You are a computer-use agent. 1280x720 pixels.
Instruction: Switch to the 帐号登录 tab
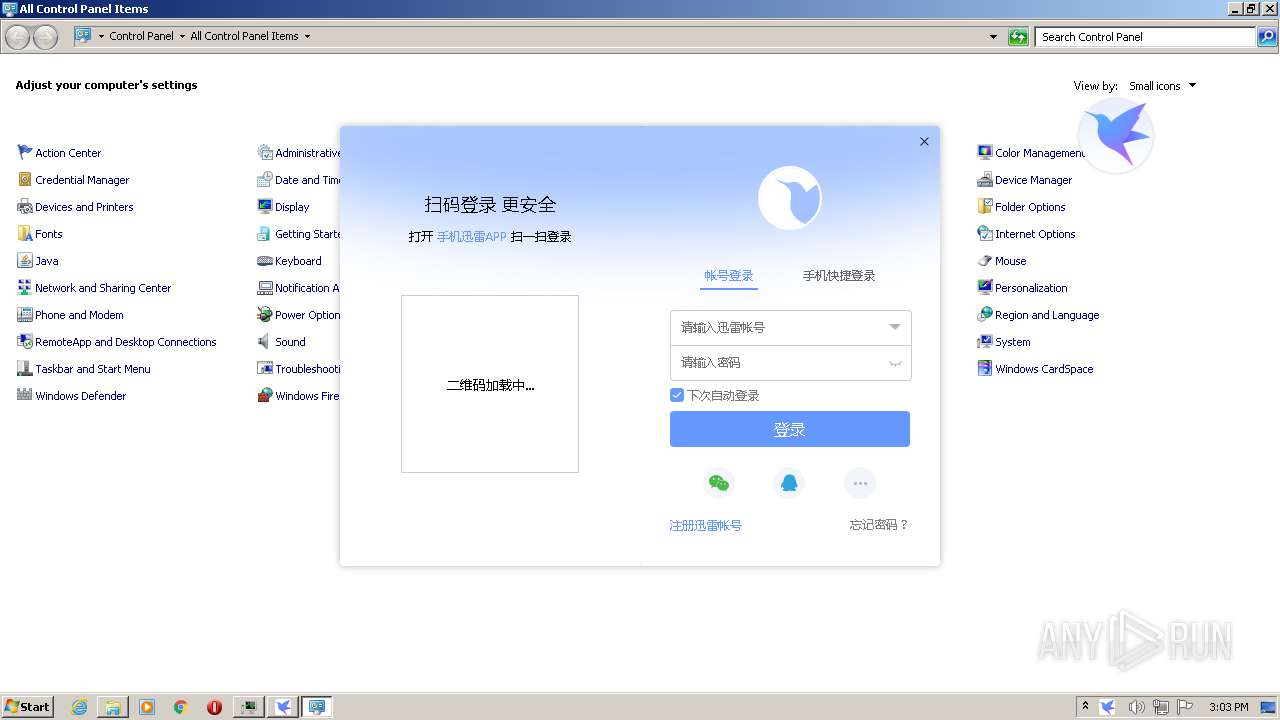tap(728, 276)
